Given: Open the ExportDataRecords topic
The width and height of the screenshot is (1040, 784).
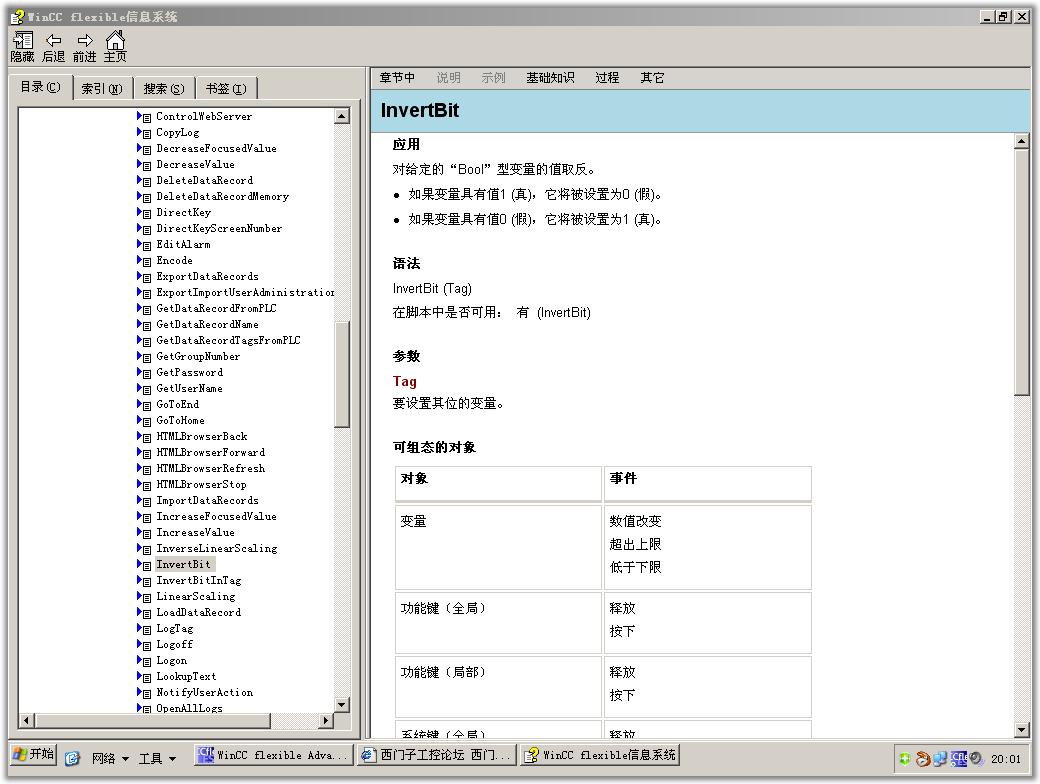Looking at the screenshot, I should (207, 277).
